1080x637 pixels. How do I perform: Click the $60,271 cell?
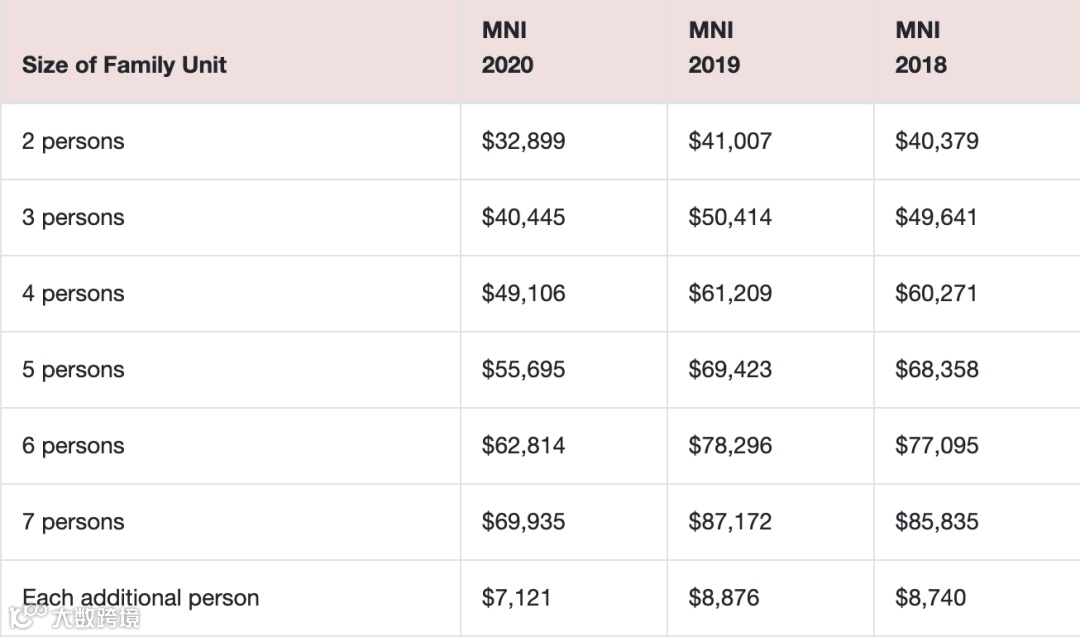click(936, 293)
